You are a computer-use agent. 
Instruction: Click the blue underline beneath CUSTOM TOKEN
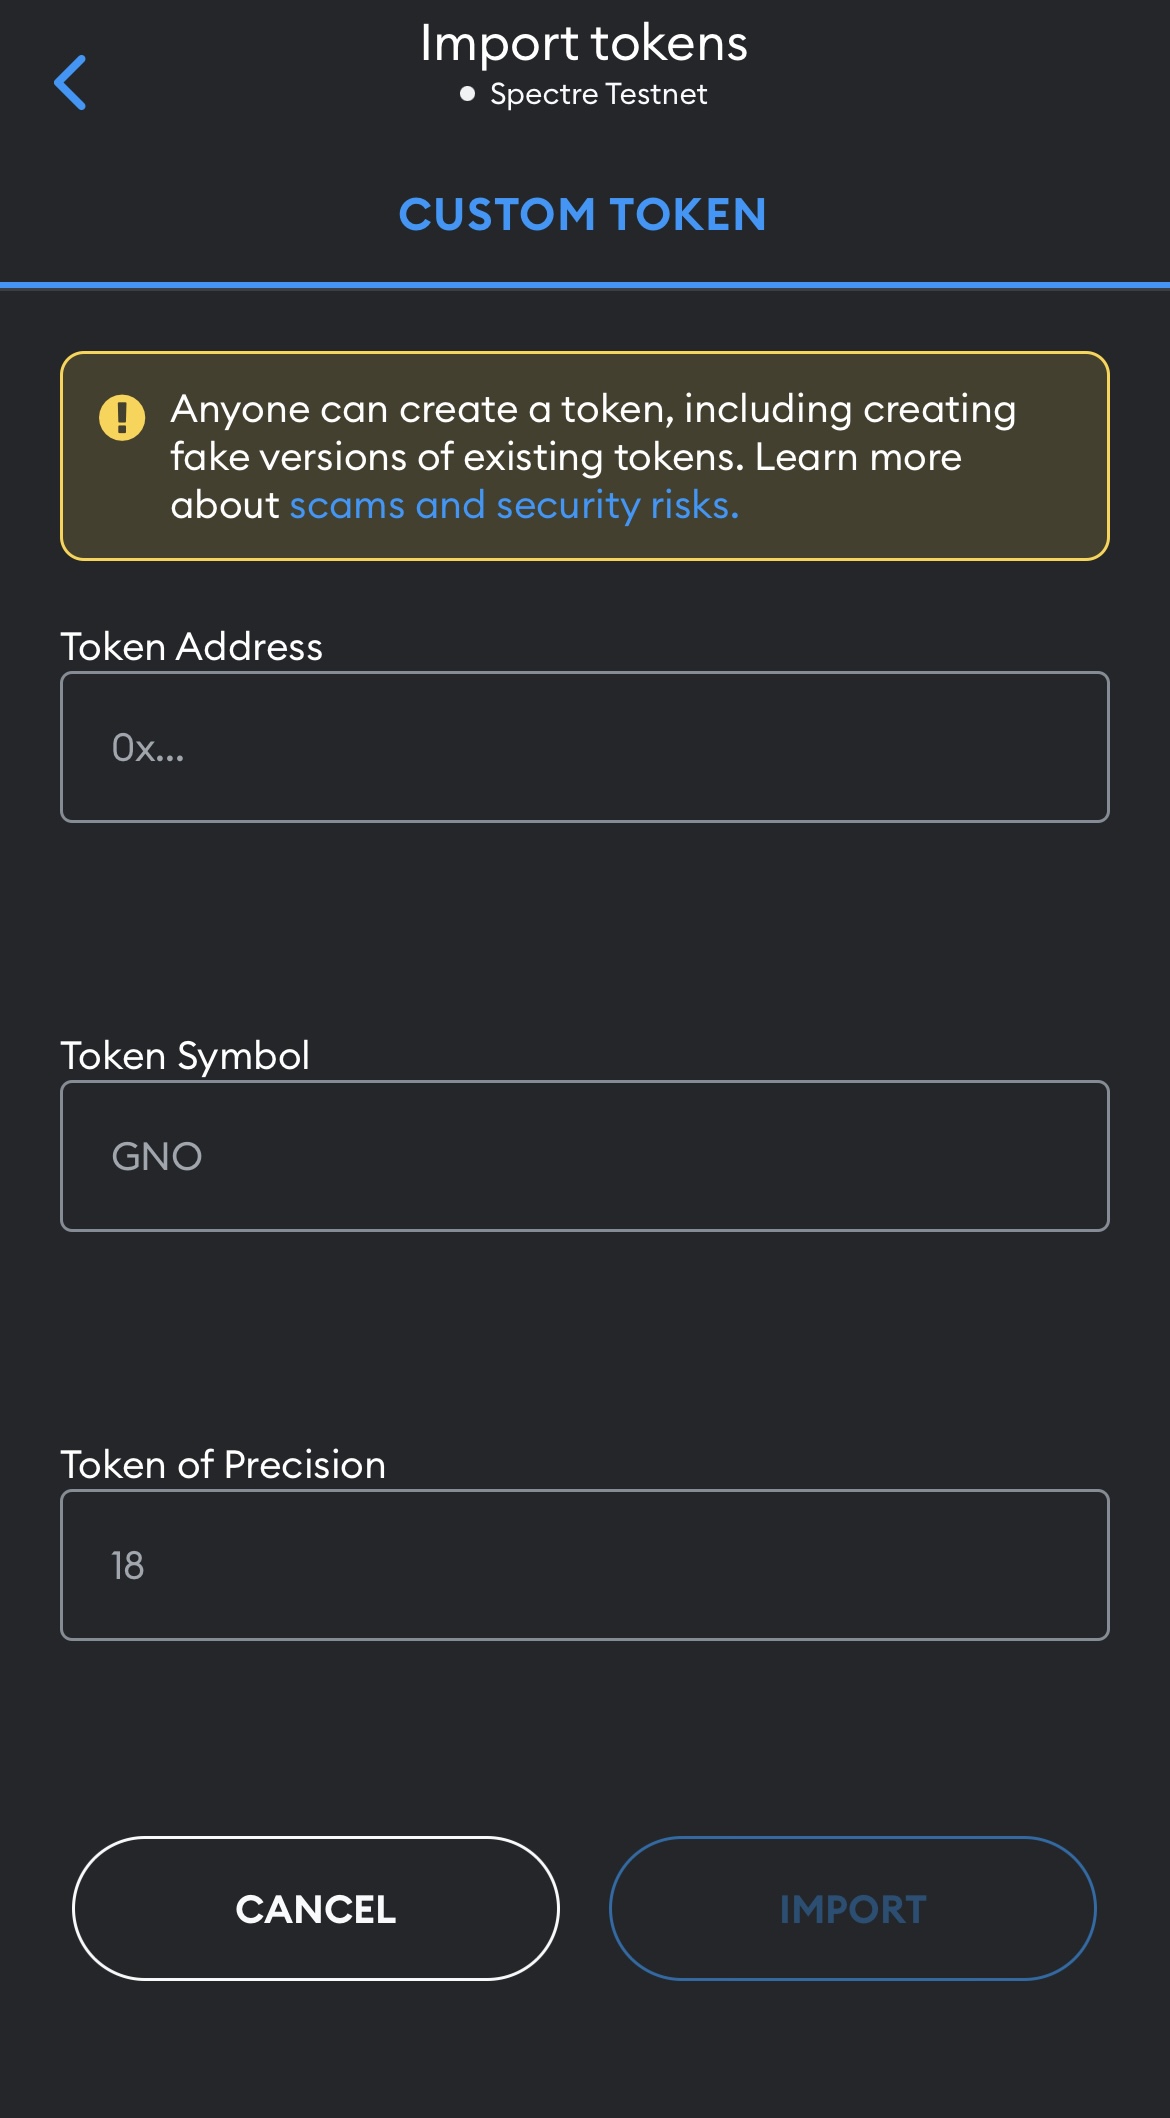(x=583, y=283)
